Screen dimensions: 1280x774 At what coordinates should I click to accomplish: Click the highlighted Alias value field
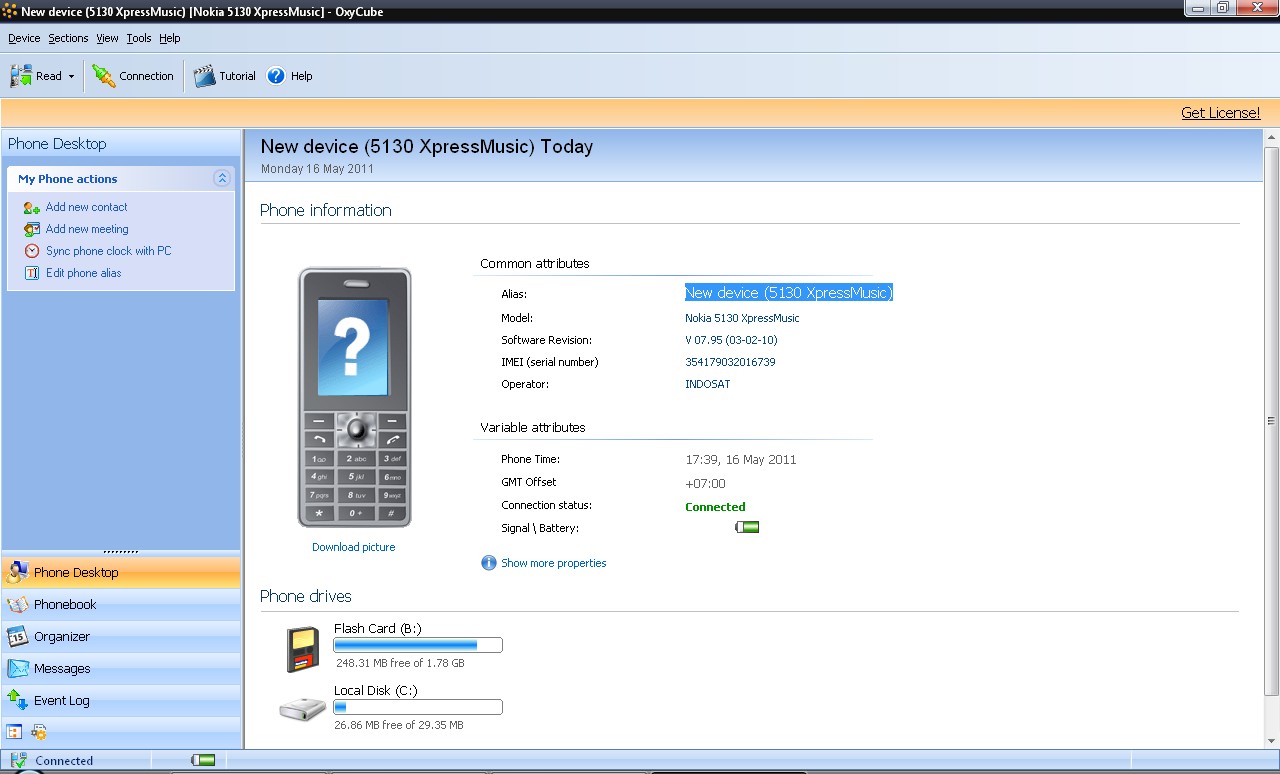pos(788,293)
